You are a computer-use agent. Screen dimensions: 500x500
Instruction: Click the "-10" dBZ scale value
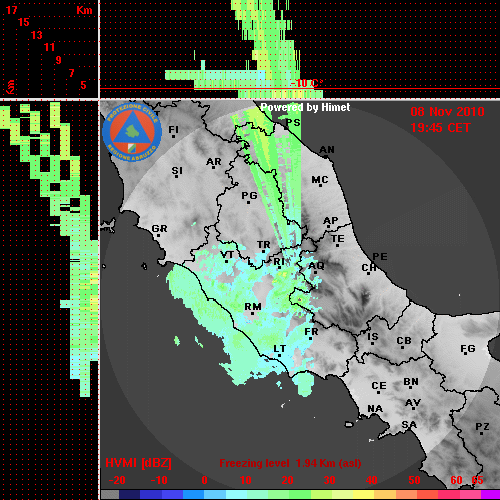tap(159, 480)
